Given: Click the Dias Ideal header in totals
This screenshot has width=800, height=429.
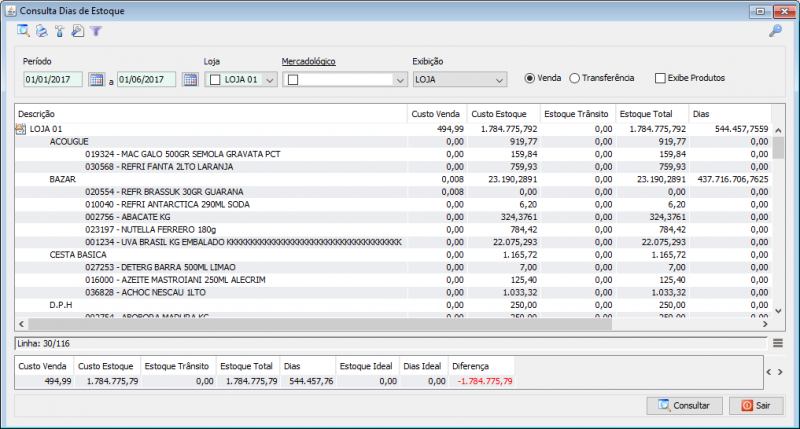Looking at the screenshot, I should click(422, 366).
